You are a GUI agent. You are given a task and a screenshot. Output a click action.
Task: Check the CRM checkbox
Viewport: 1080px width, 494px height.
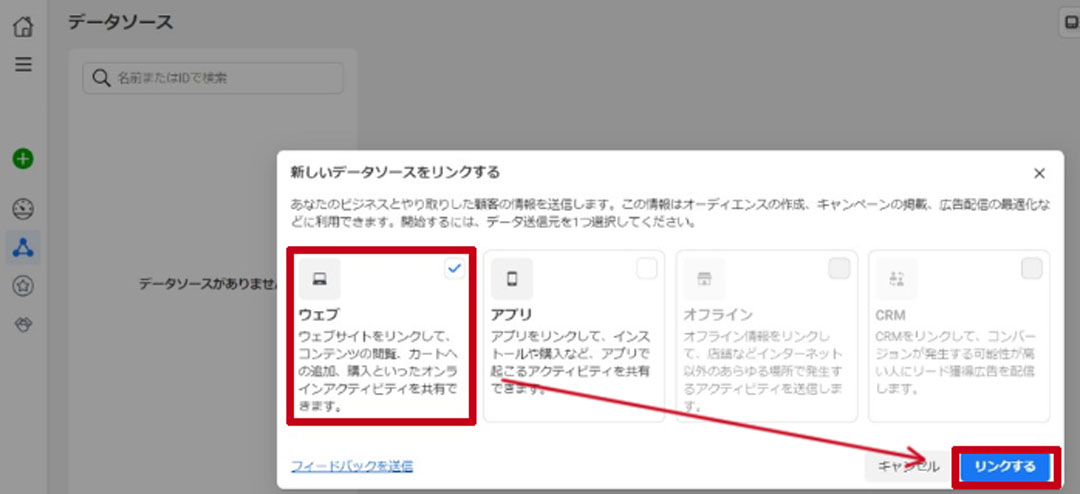click(x=1031, y=268)
